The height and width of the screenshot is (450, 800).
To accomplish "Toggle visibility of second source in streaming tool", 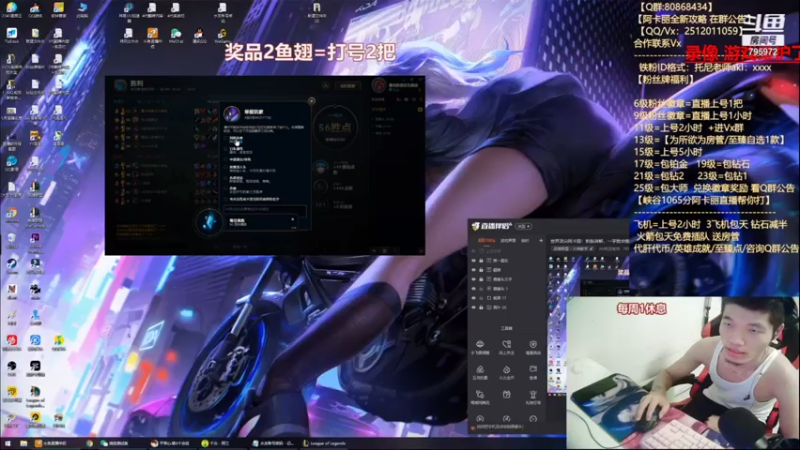I will point(473,270).
